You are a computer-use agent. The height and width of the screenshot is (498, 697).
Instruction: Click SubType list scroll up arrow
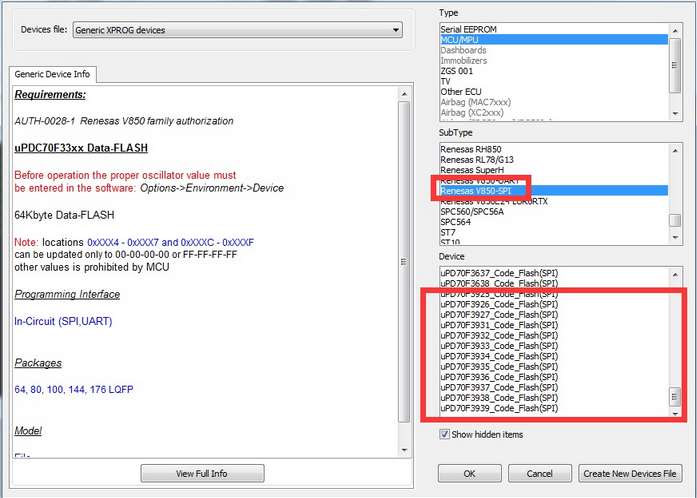(675, 150)
